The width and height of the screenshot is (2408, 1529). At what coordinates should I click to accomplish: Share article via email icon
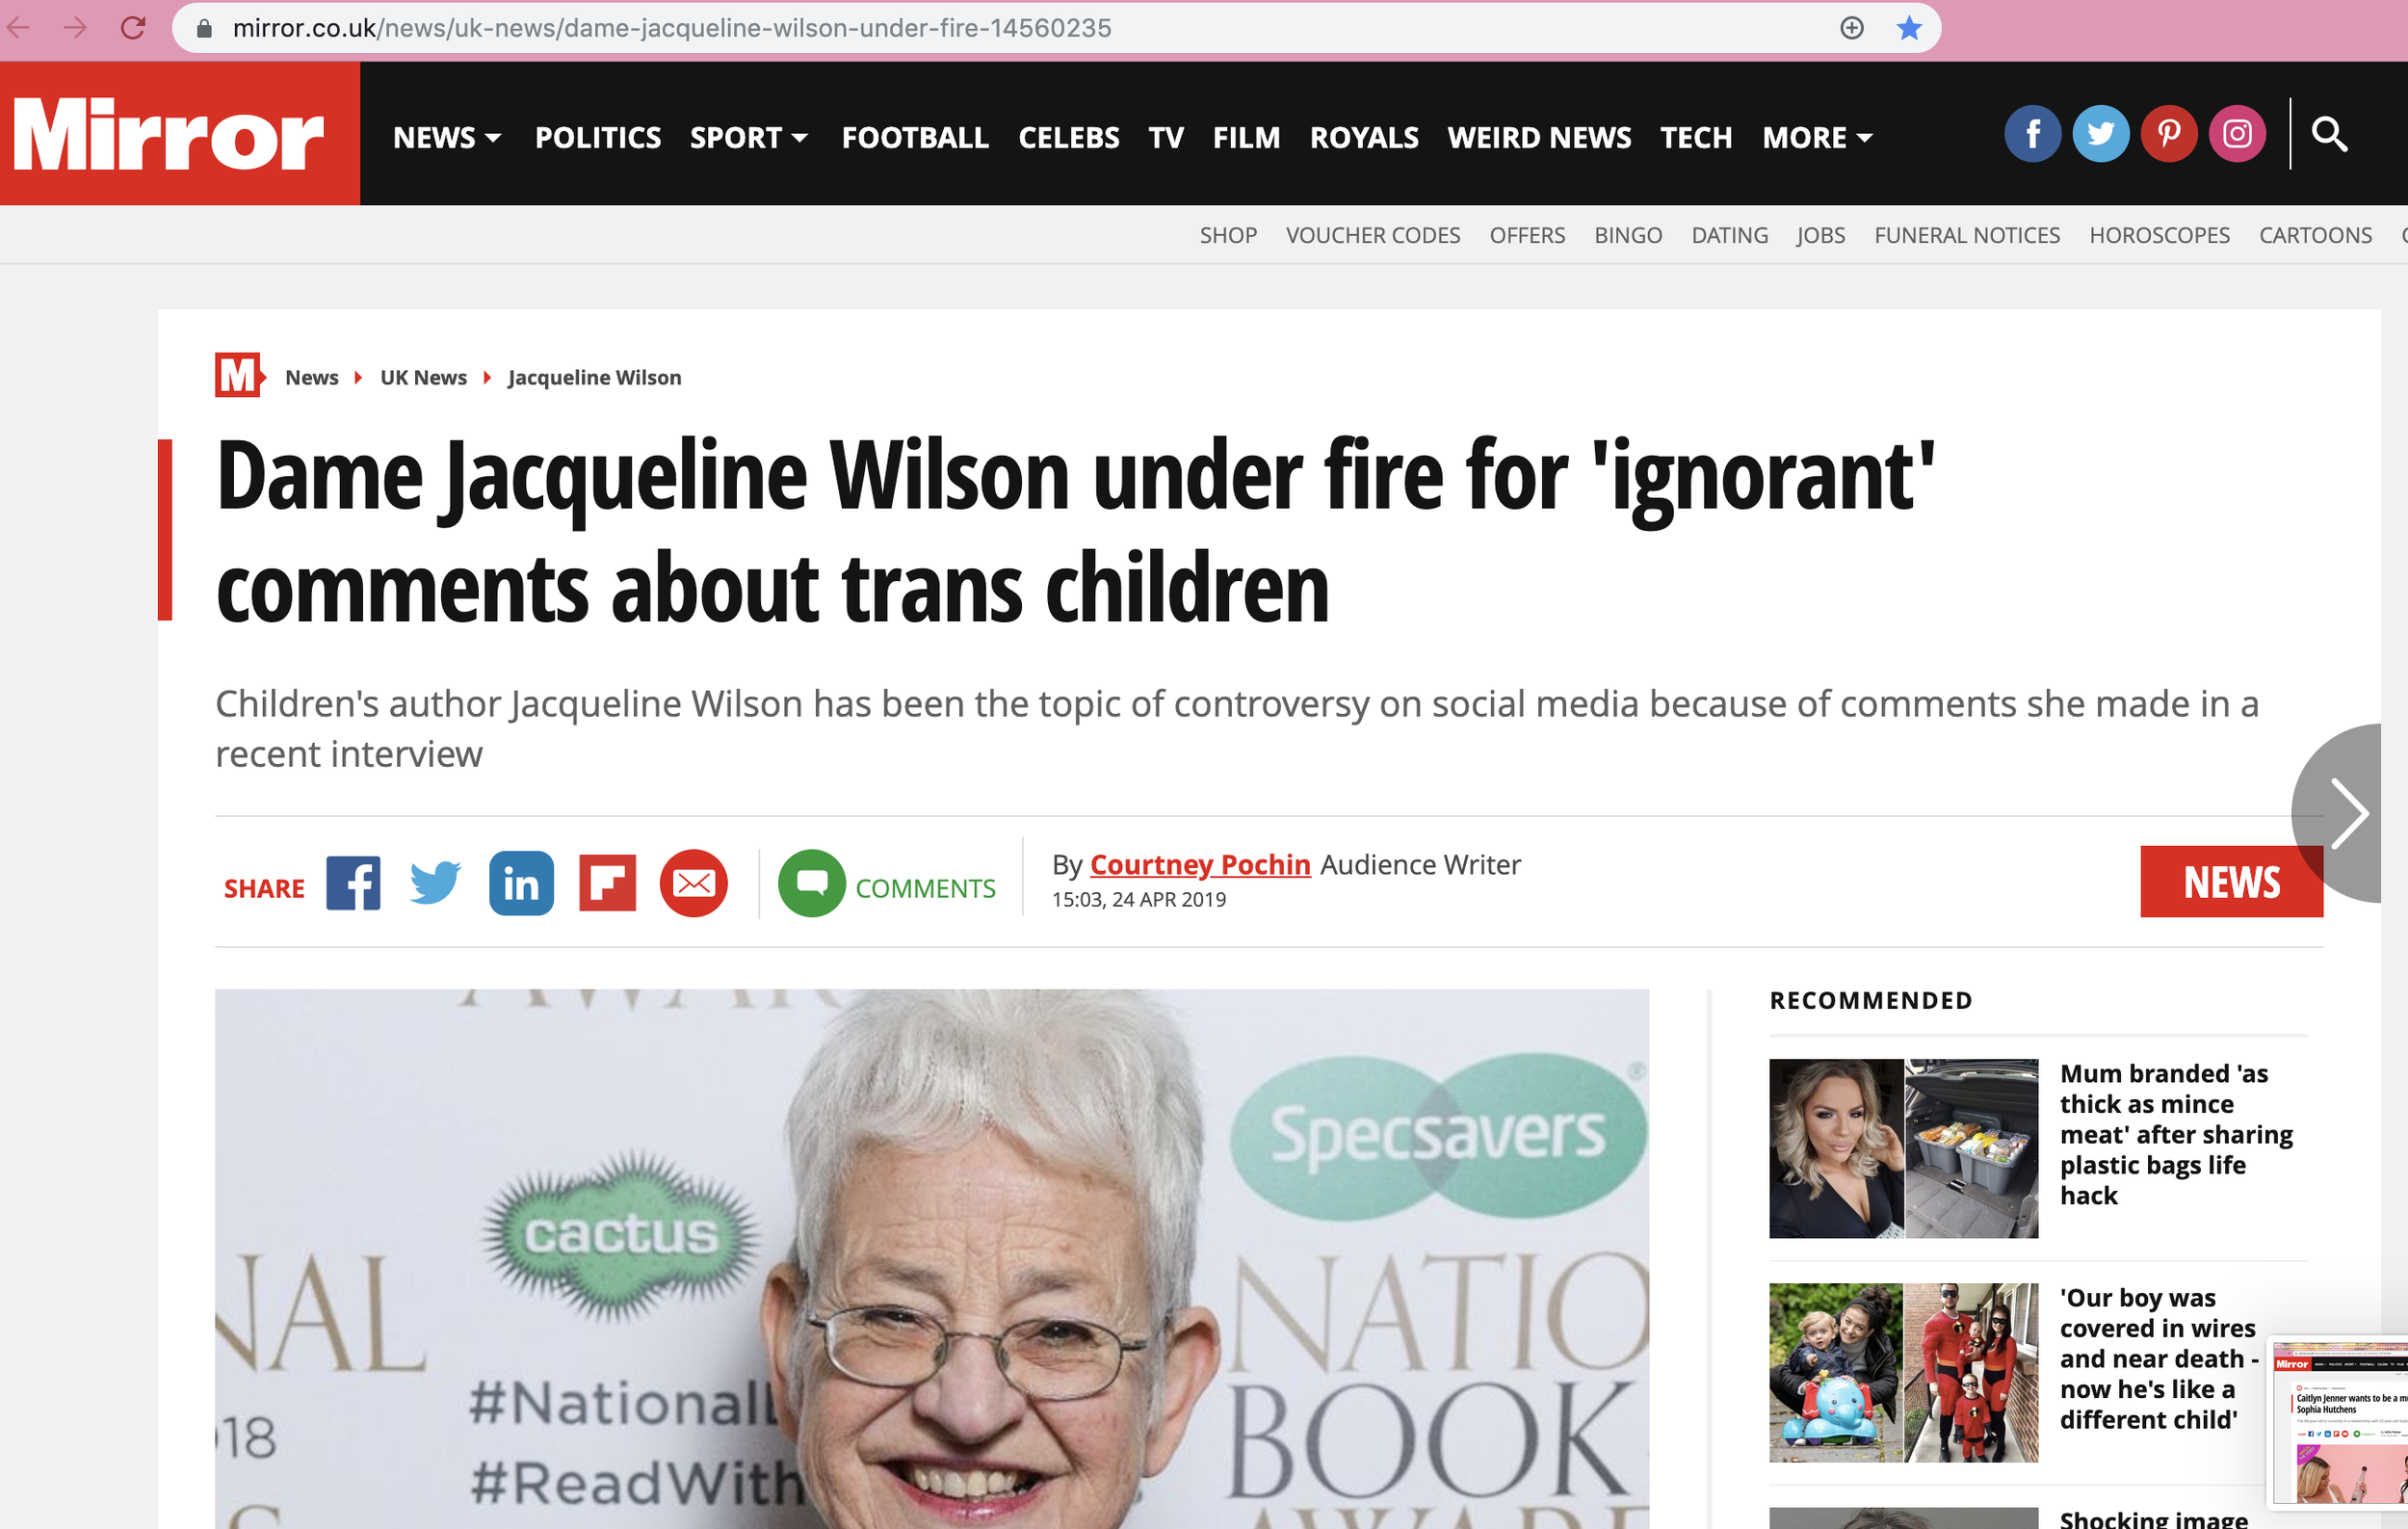(x=693, y=884)
